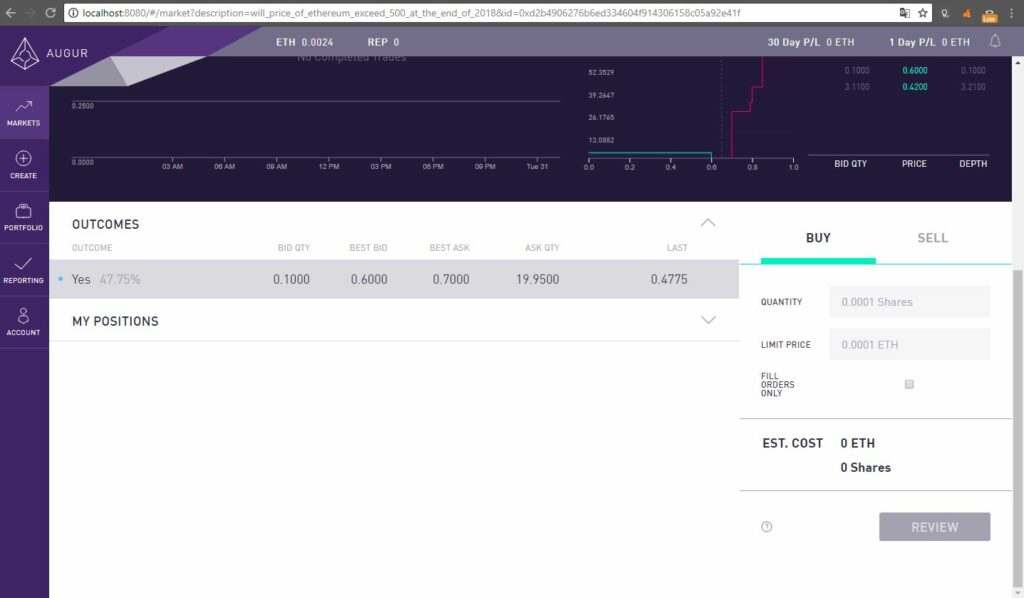The image size is (1024, 598).
Task: Switch to the Sell tab
Action: 932,238
